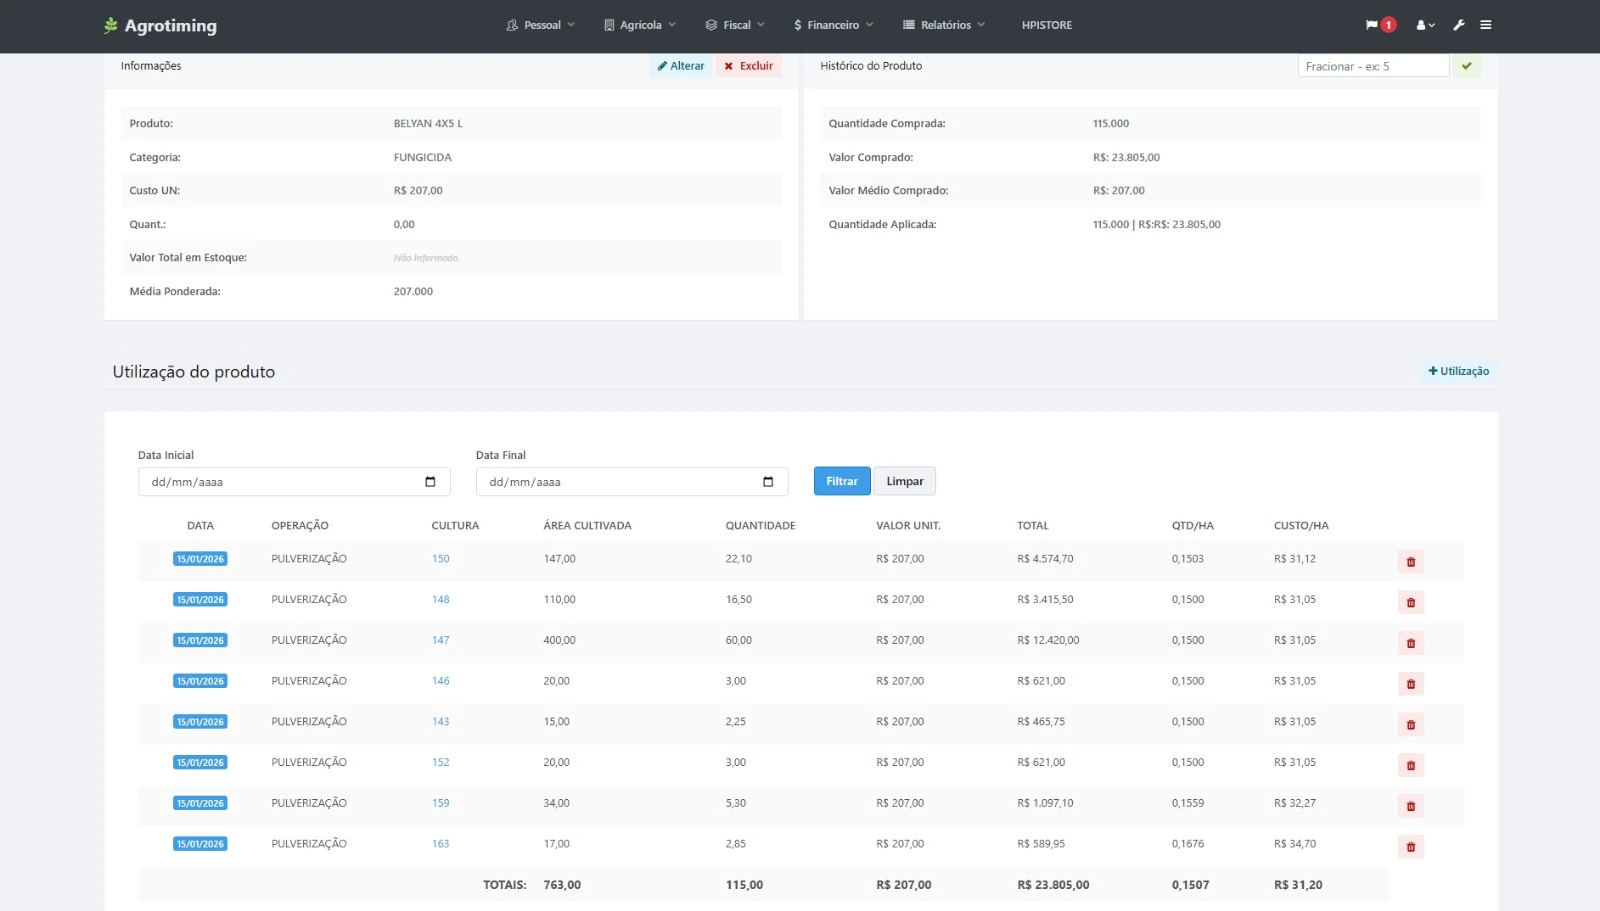Screen dimensions: 1600x911
Task: Focus the Fracionar input field
Action: tap(1372, 66)
